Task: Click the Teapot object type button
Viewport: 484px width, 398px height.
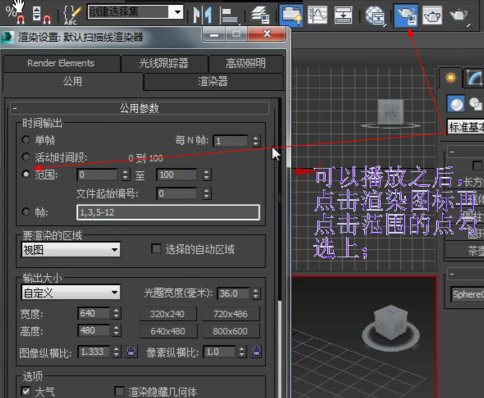Action: (465, 251)
